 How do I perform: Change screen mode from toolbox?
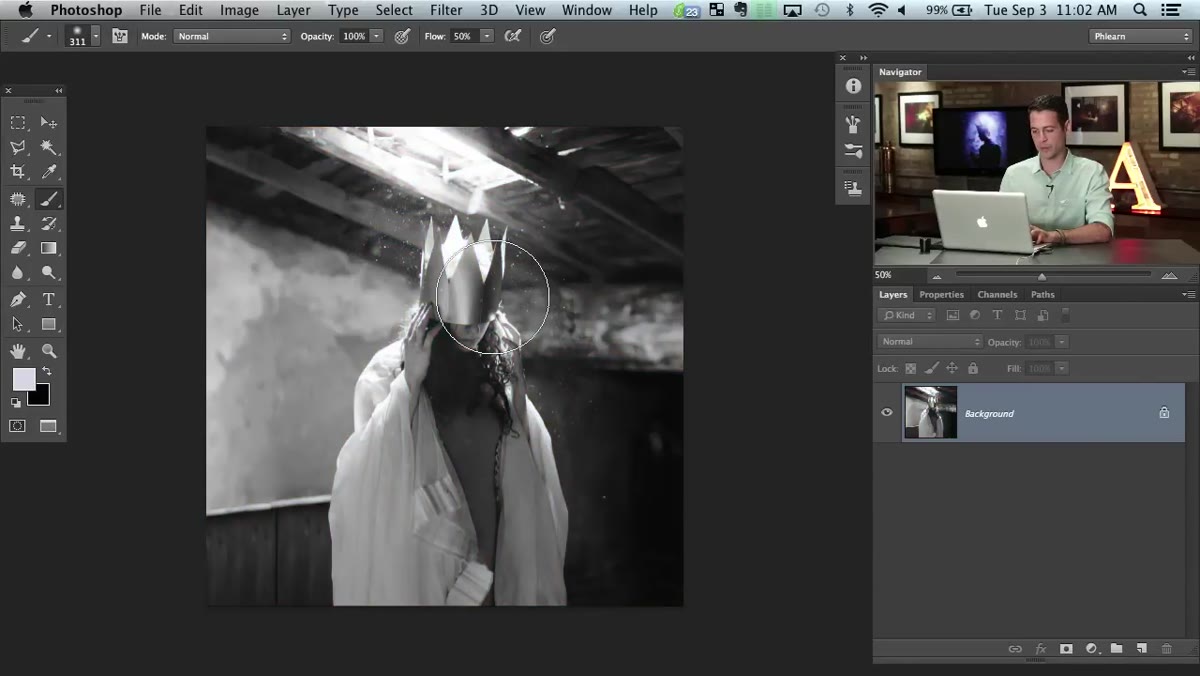tap(48, 426)
